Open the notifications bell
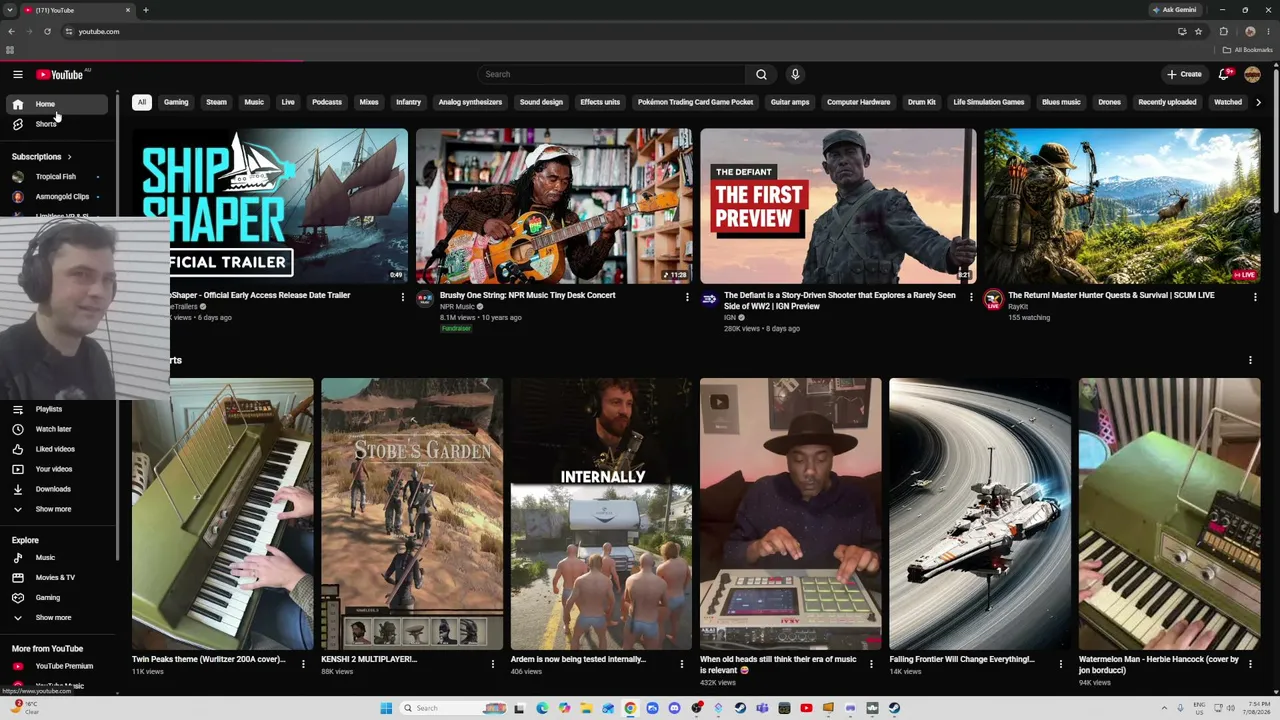Image resolution: width=1280 pixels, height=720 pixels. (1224, 74)
